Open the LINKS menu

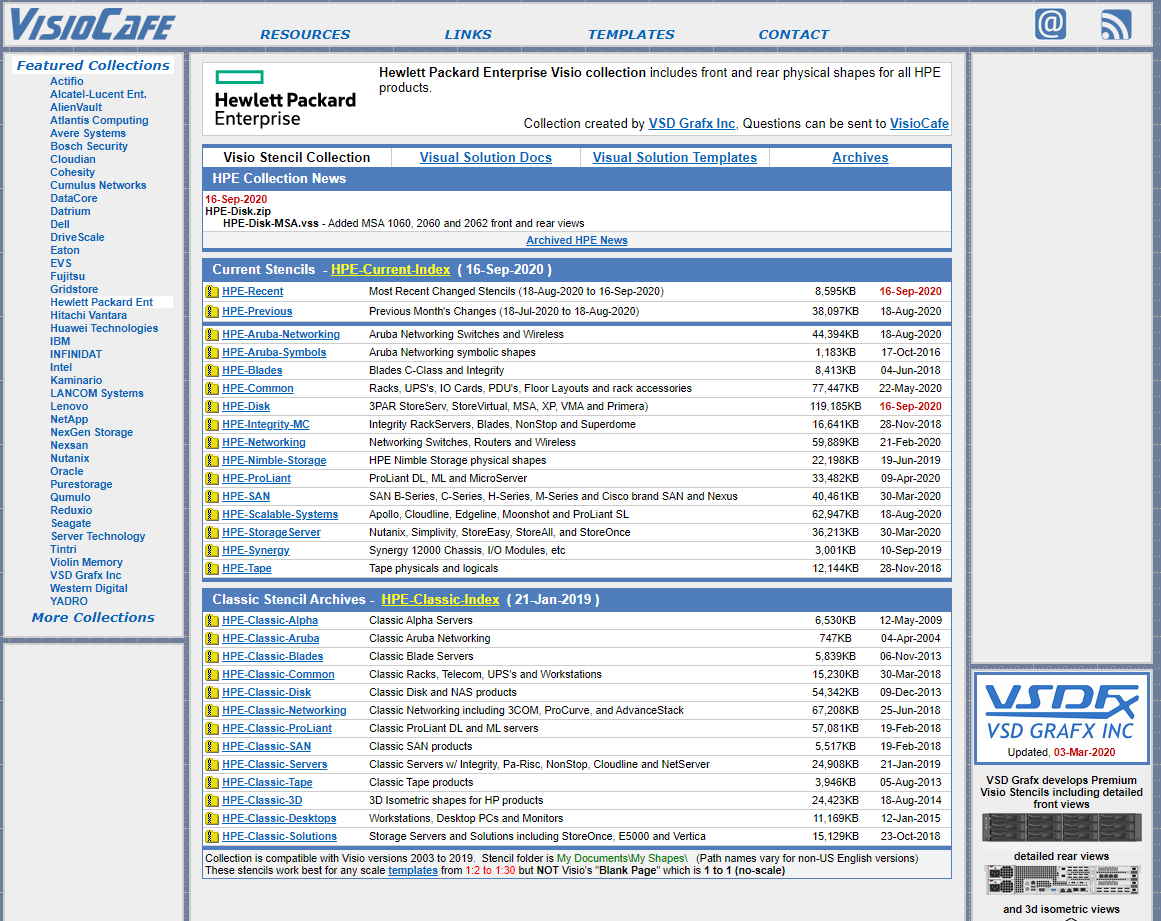point(468,34)
